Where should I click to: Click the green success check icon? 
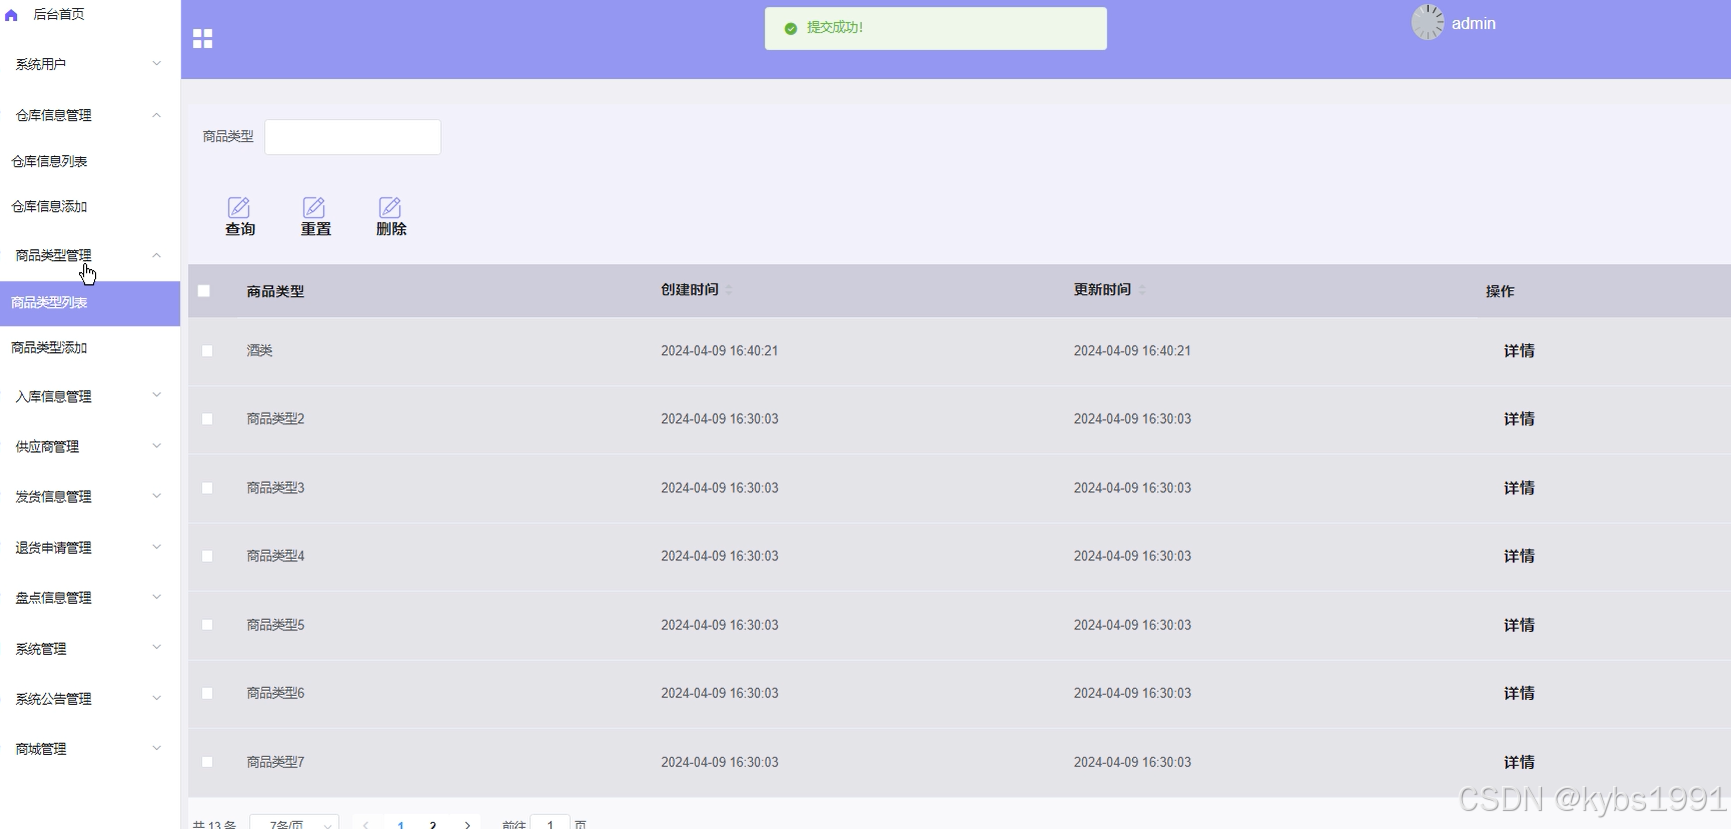791,28
